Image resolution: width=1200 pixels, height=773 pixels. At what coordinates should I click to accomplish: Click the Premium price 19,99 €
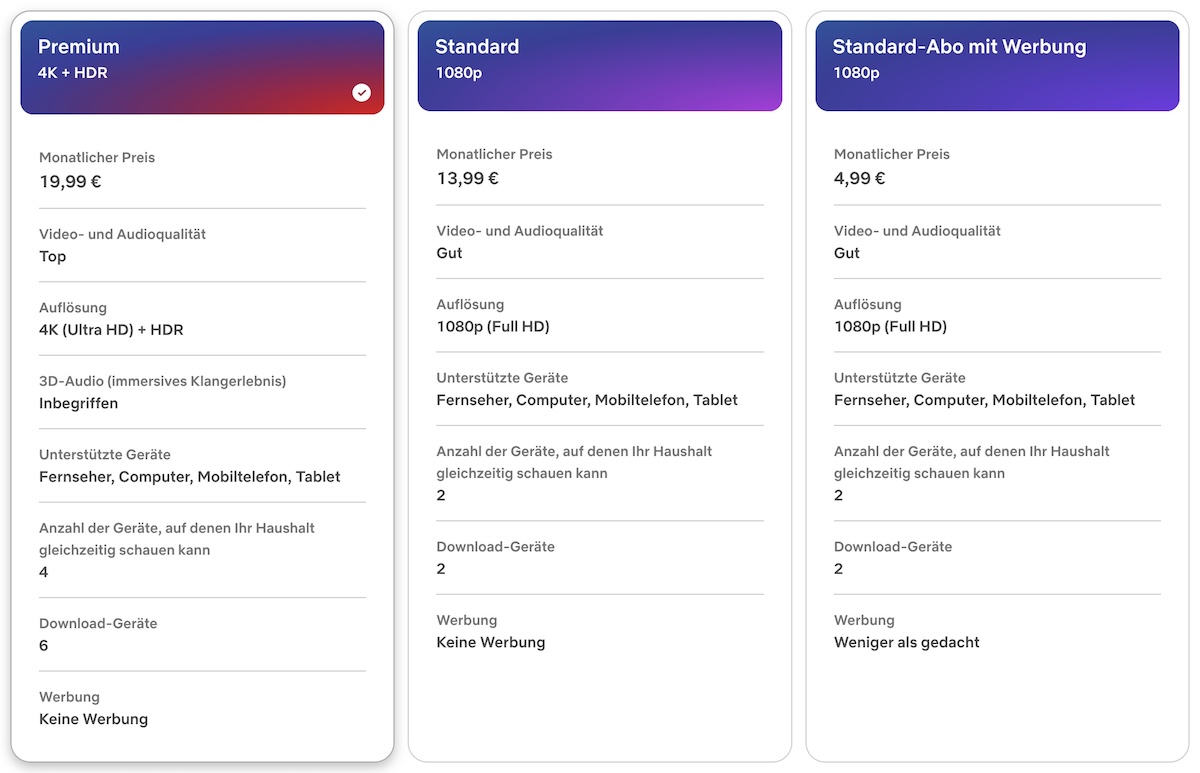(70, 181)
